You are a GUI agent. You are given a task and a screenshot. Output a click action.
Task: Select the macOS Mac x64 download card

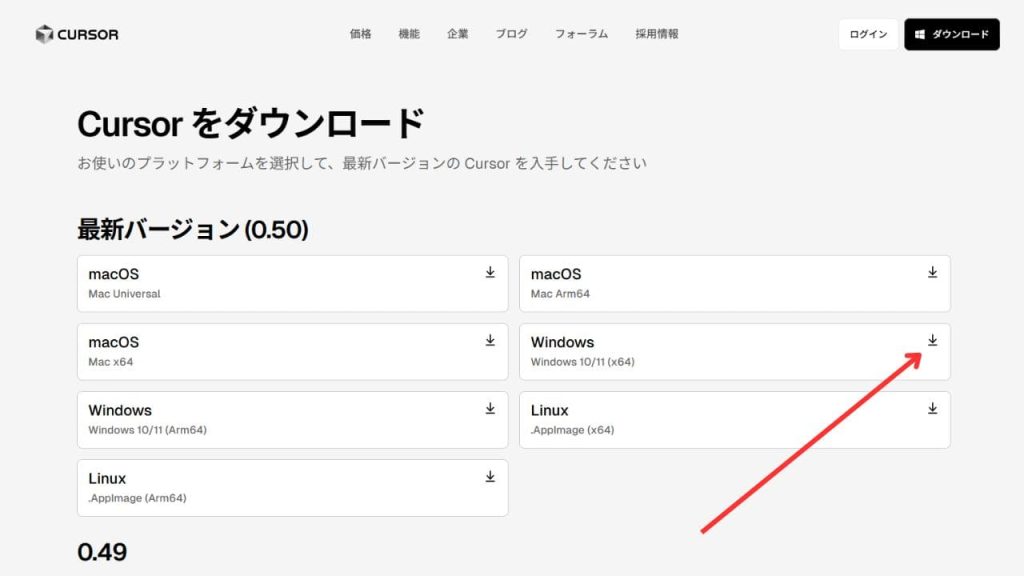point(293,351)
